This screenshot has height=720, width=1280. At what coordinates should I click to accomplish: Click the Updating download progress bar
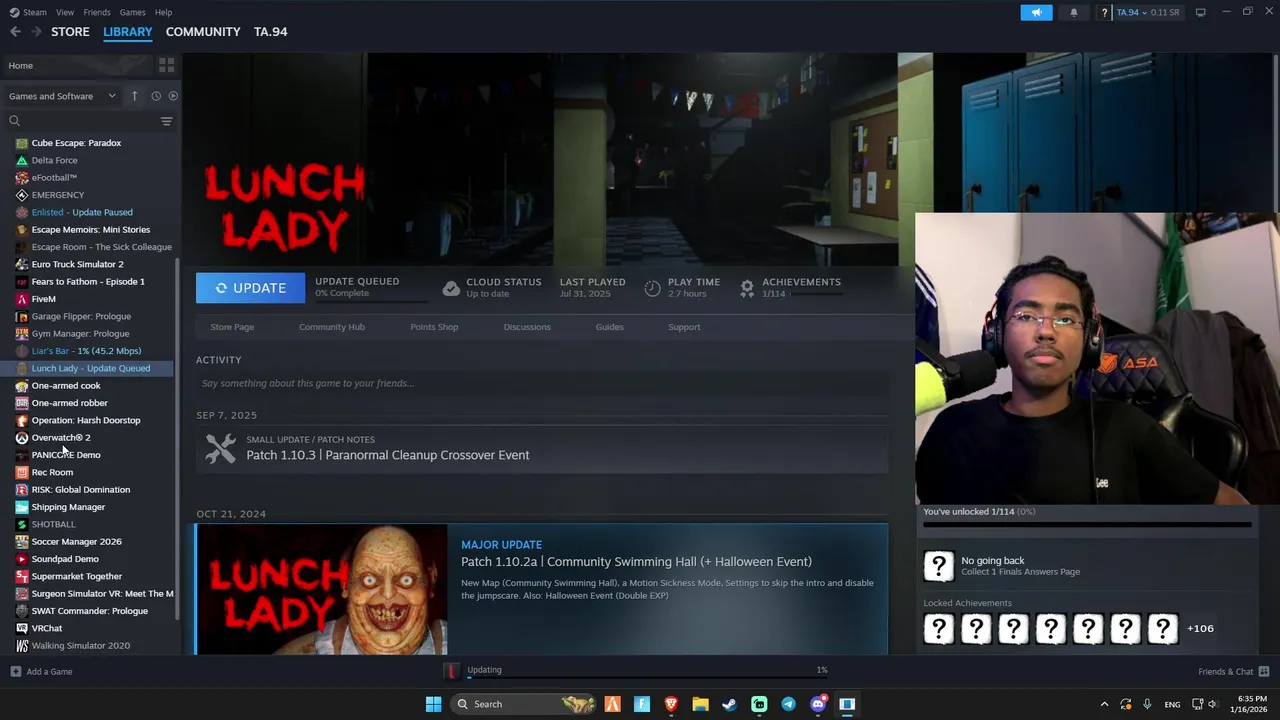tap(647, 677)
